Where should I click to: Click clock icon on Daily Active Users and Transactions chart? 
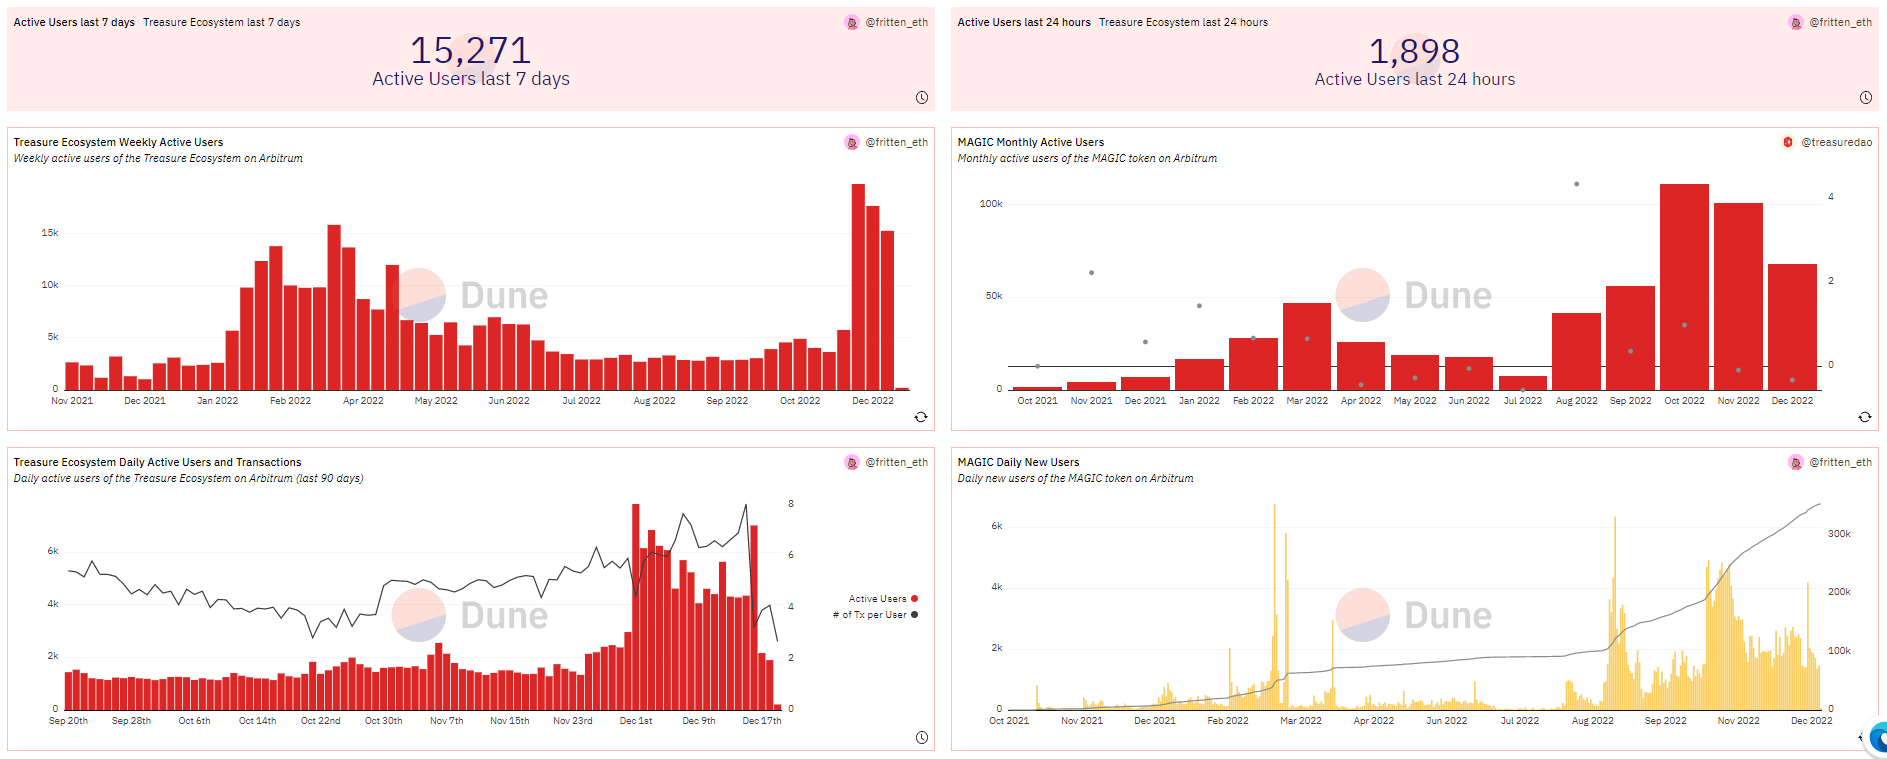click(922, 737)
